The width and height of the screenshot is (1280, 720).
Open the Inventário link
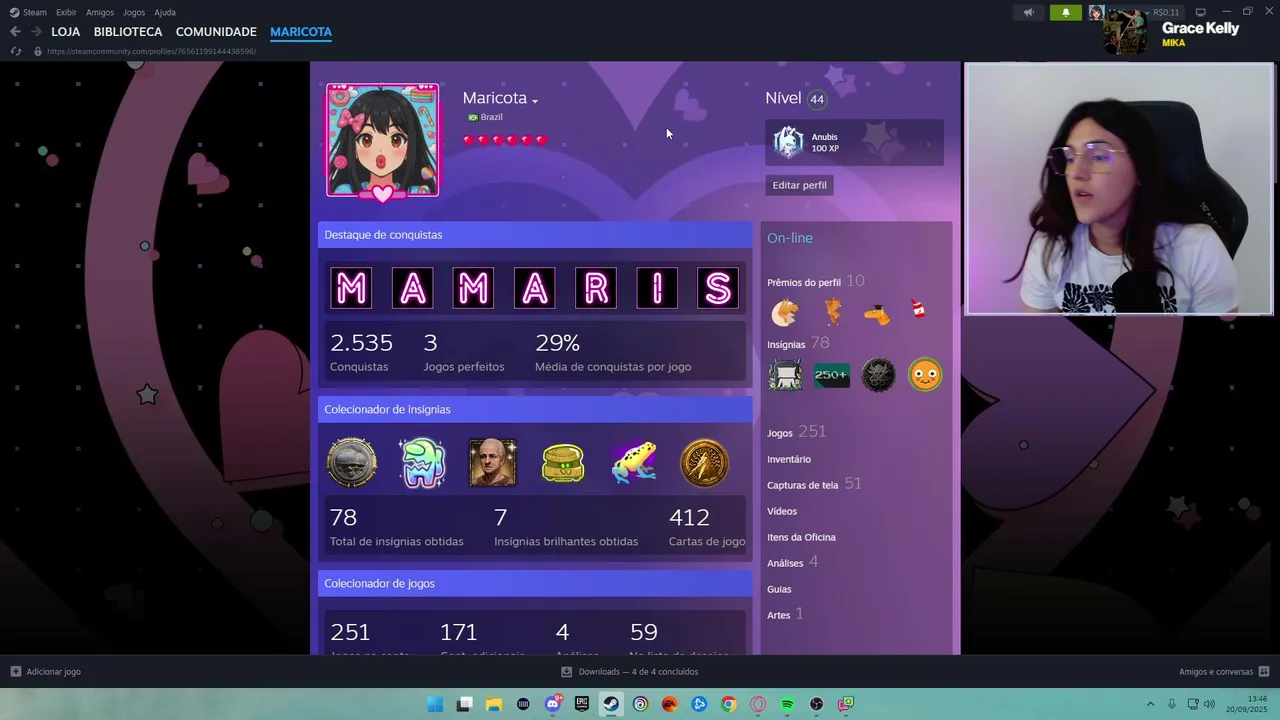click(x=789, y=459)
